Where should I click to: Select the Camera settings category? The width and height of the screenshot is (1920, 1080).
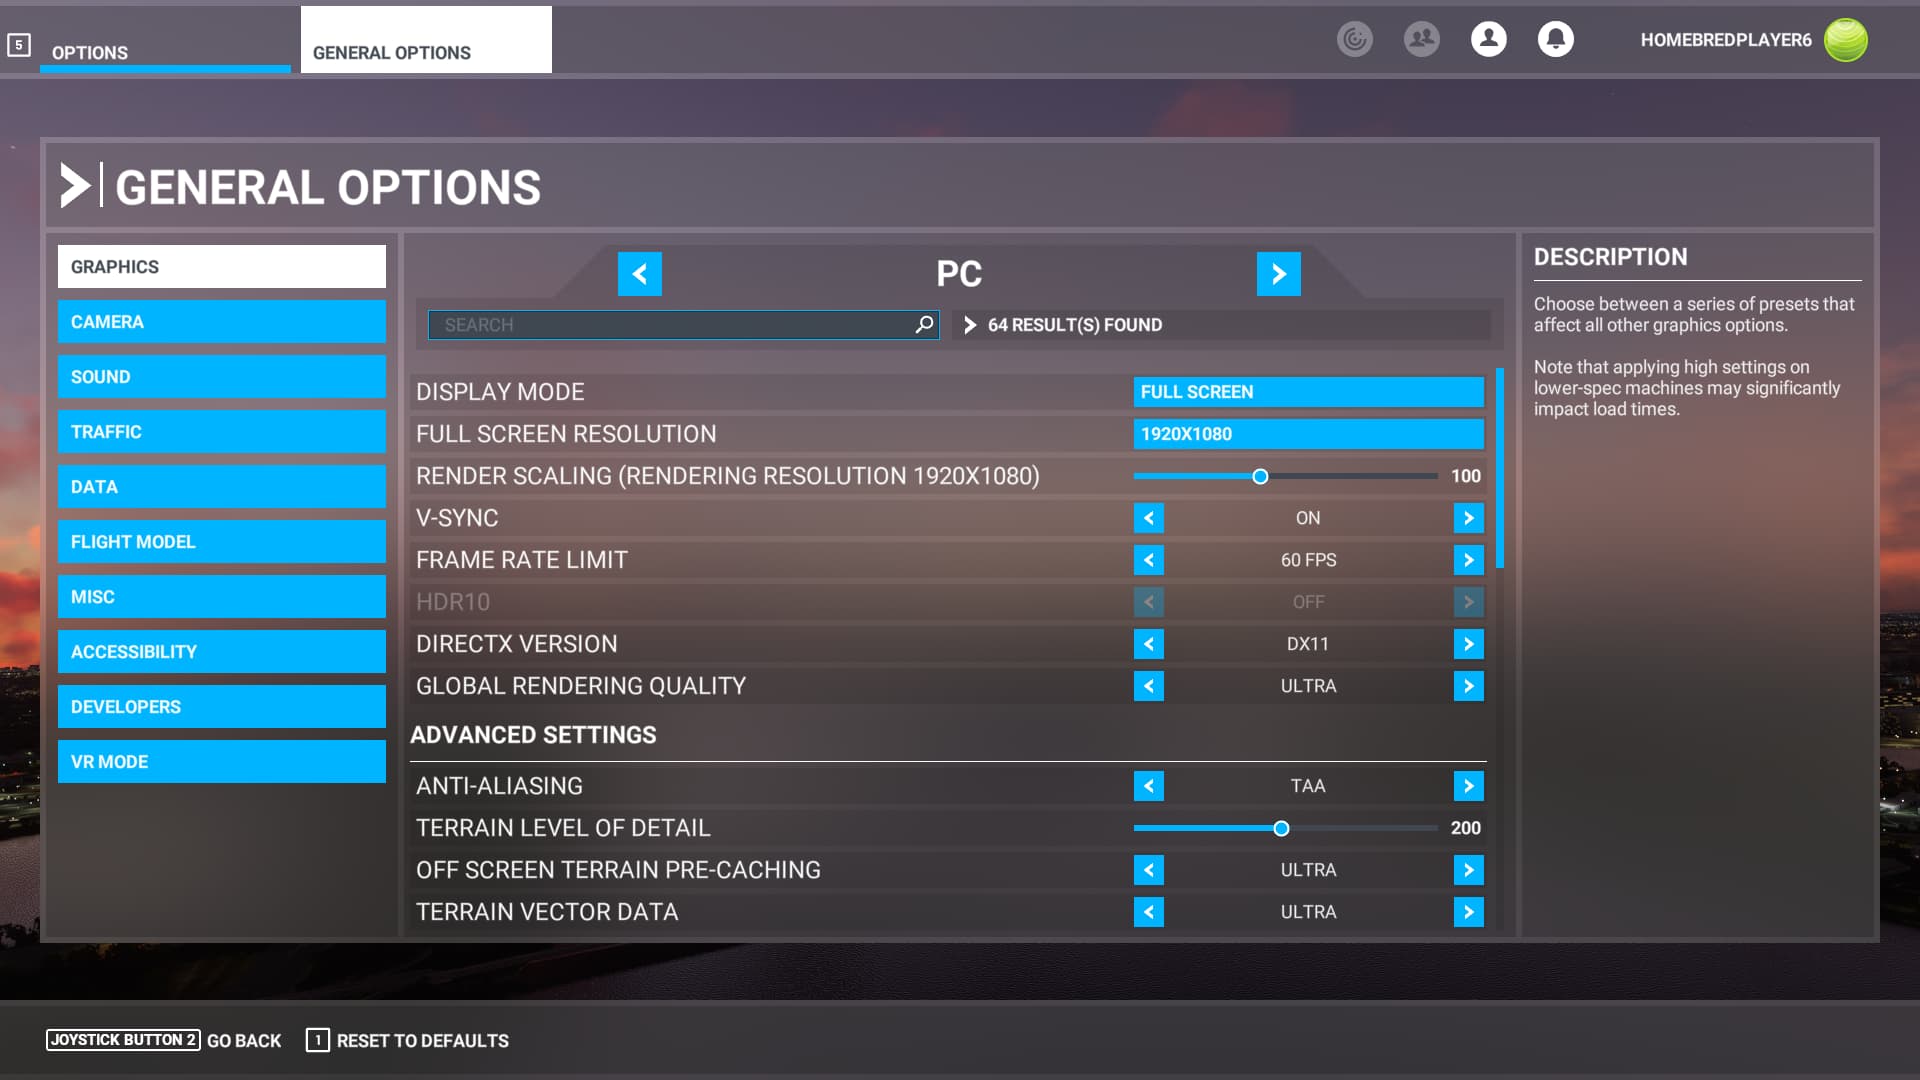tap(221, 322)
